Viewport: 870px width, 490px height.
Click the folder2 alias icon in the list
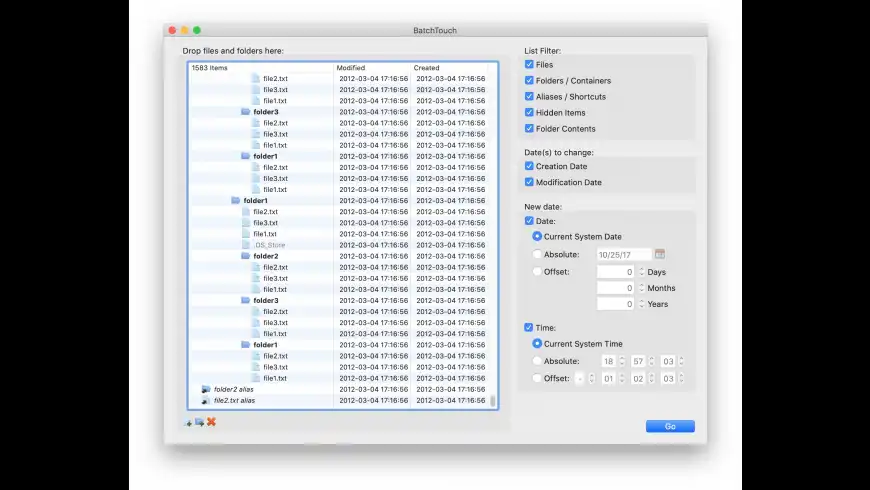(x=206, y=389)
